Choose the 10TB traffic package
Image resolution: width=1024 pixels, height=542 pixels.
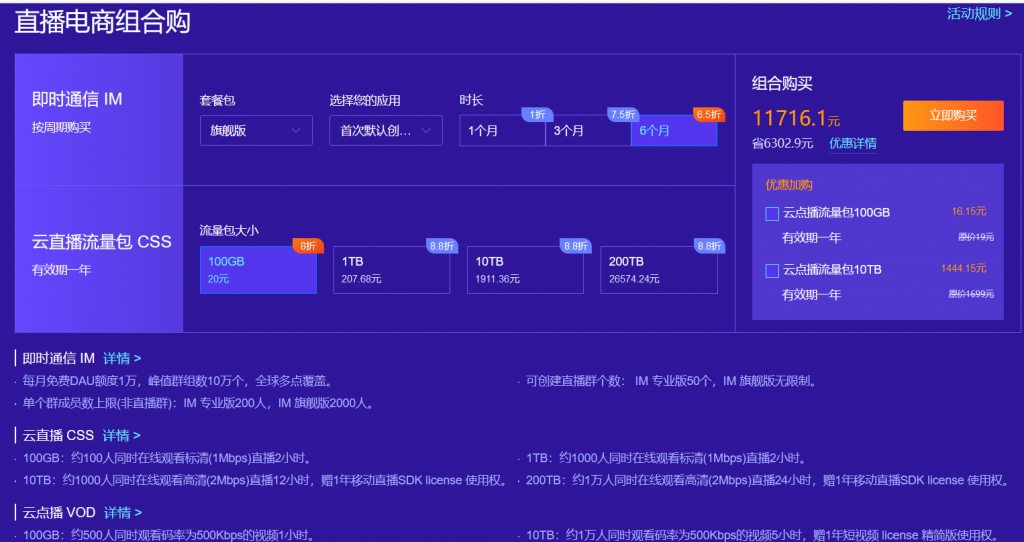525,270
